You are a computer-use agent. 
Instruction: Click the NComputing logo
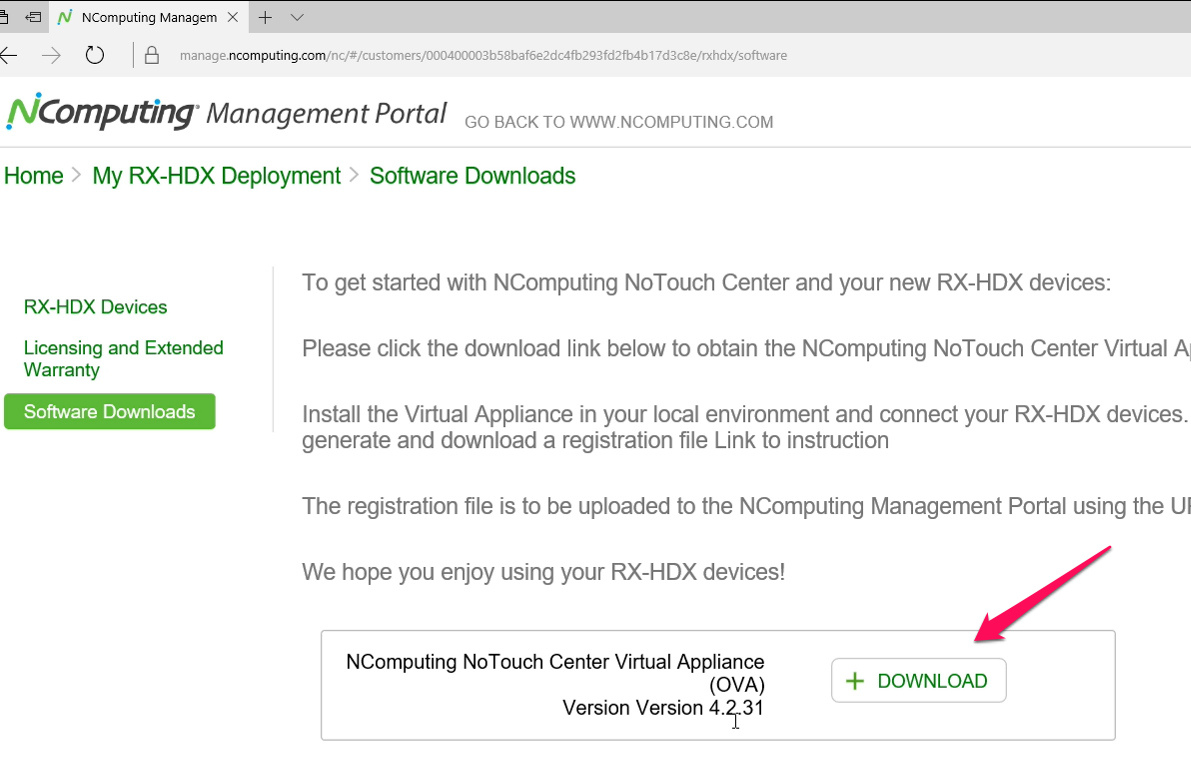coord(103,112)
